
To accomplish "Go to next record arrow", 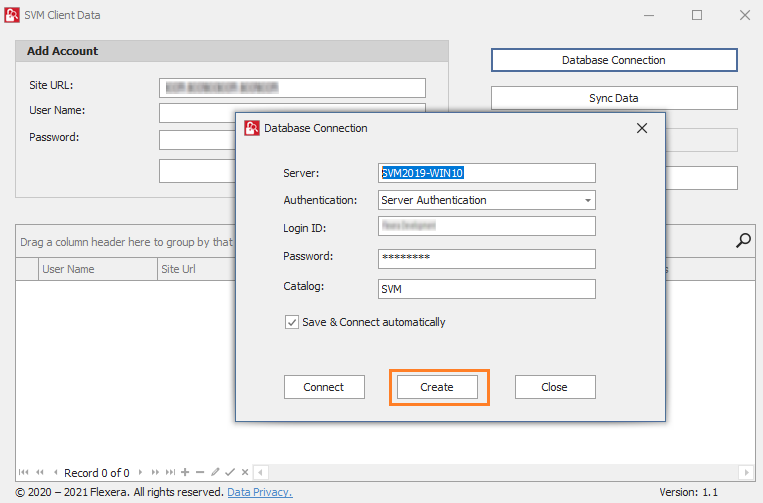I will tap(141, 472).
